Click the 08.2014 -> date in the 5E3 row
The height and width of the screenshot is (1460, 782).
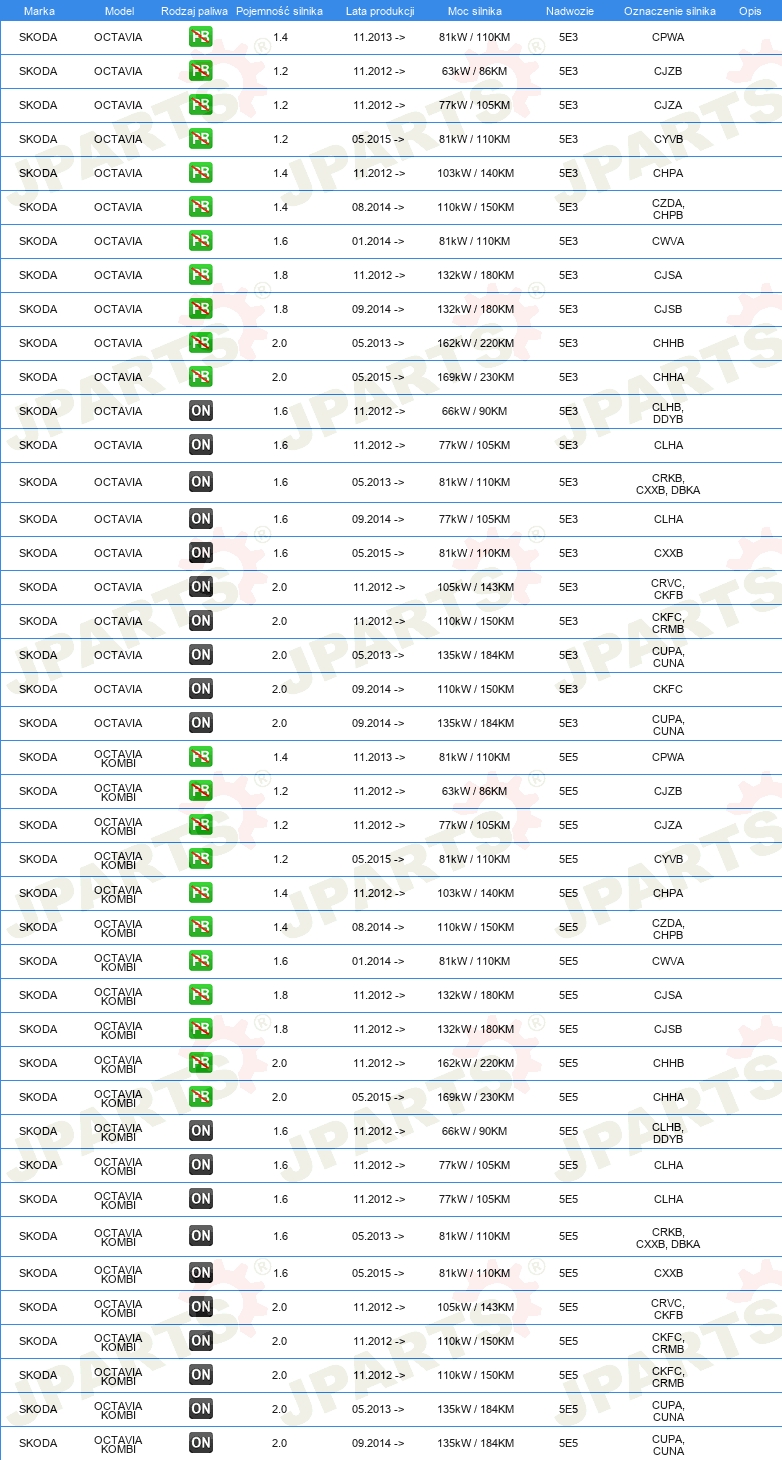tap(378, 207)
